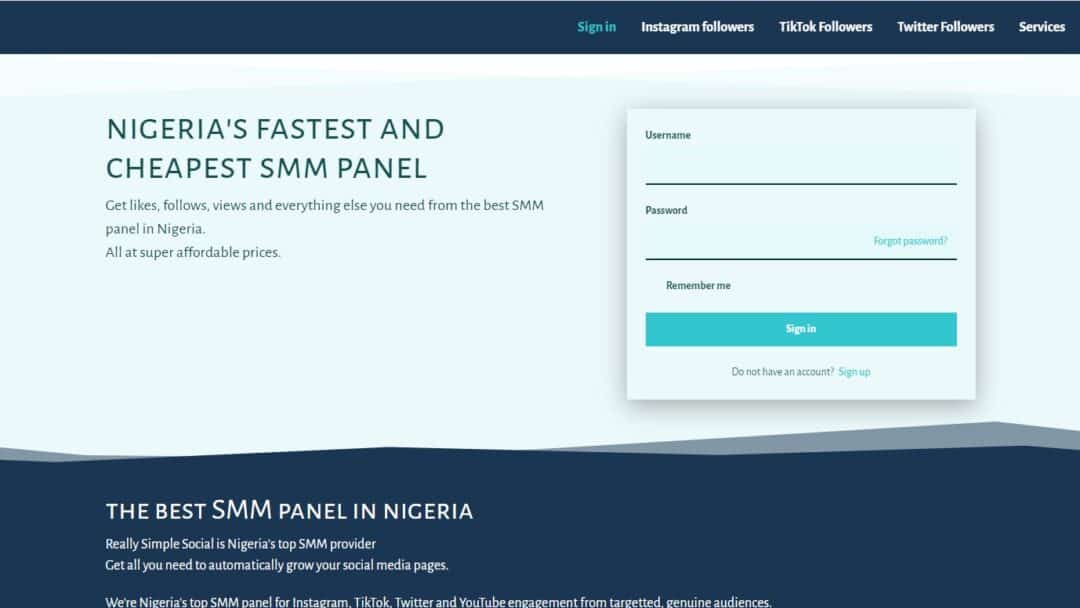This screenshot has height=608, width=1080.
Task: Focus the Password input field
Action: click(x=758, y=242)
